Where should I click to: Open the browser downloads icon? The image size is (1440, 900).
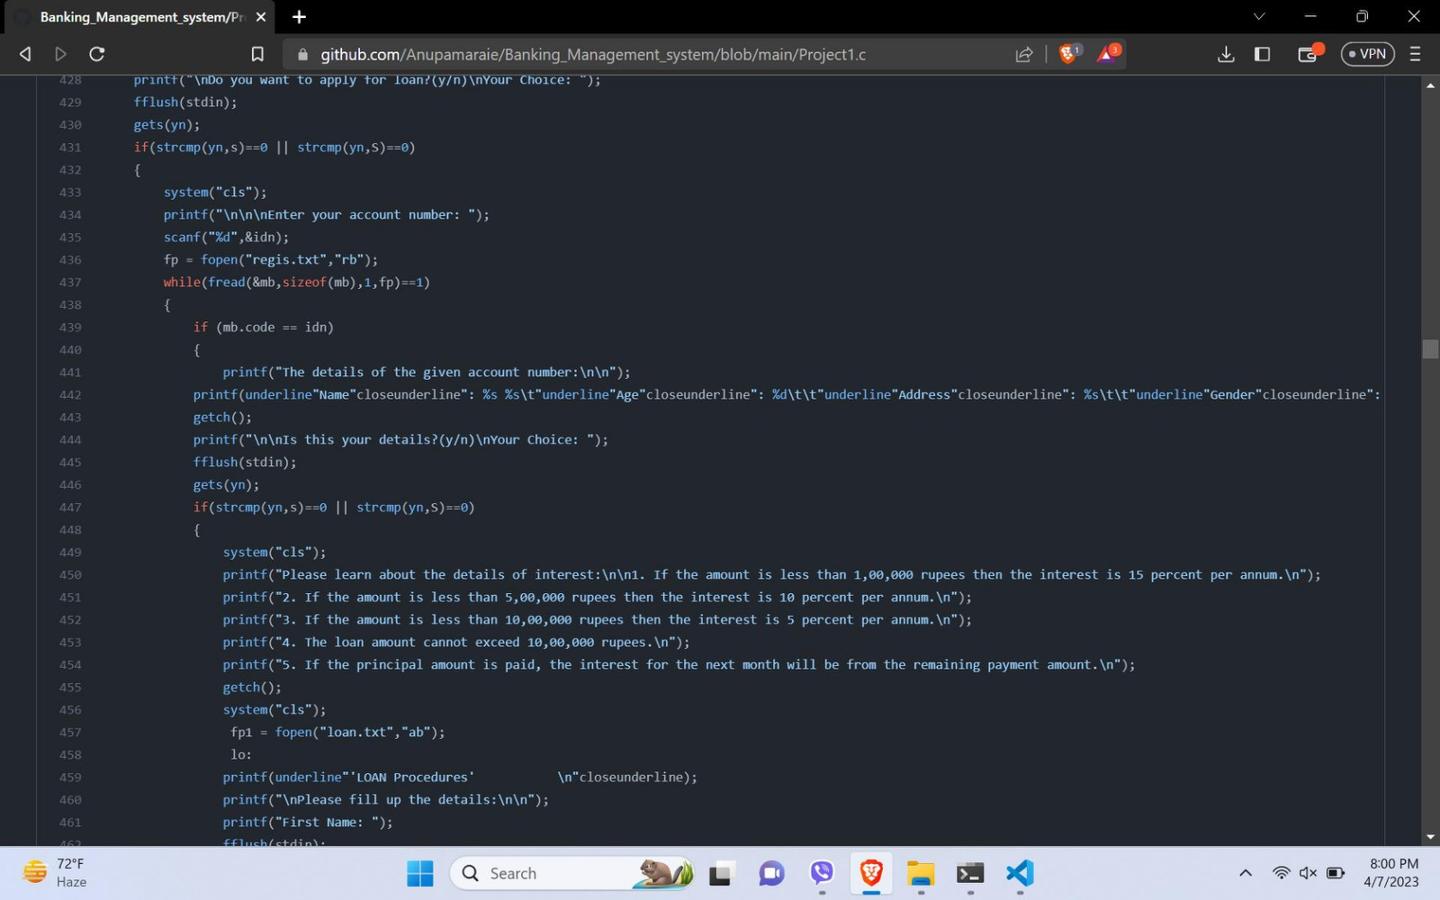[1226, 54]
